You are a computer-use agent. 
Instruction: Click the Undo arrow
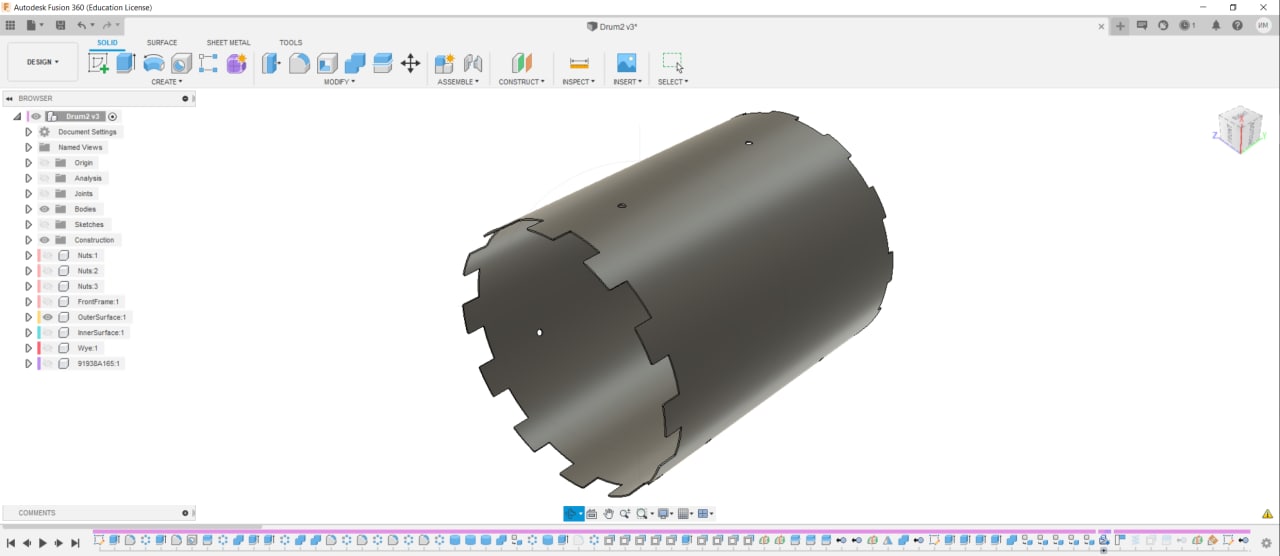tap(82, 25)
